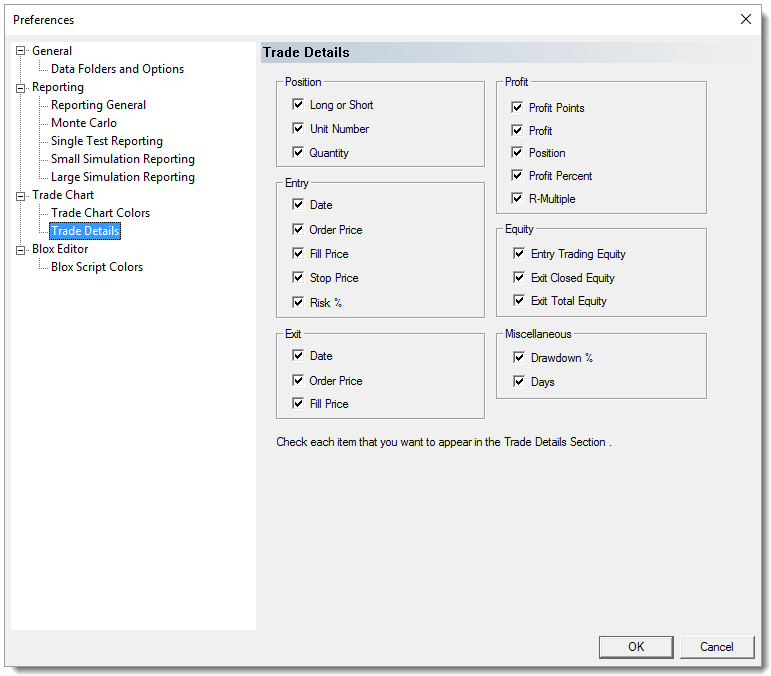Go to Single Test Reporting page
Screen dimensions: 771x676
tap(106, 141)
